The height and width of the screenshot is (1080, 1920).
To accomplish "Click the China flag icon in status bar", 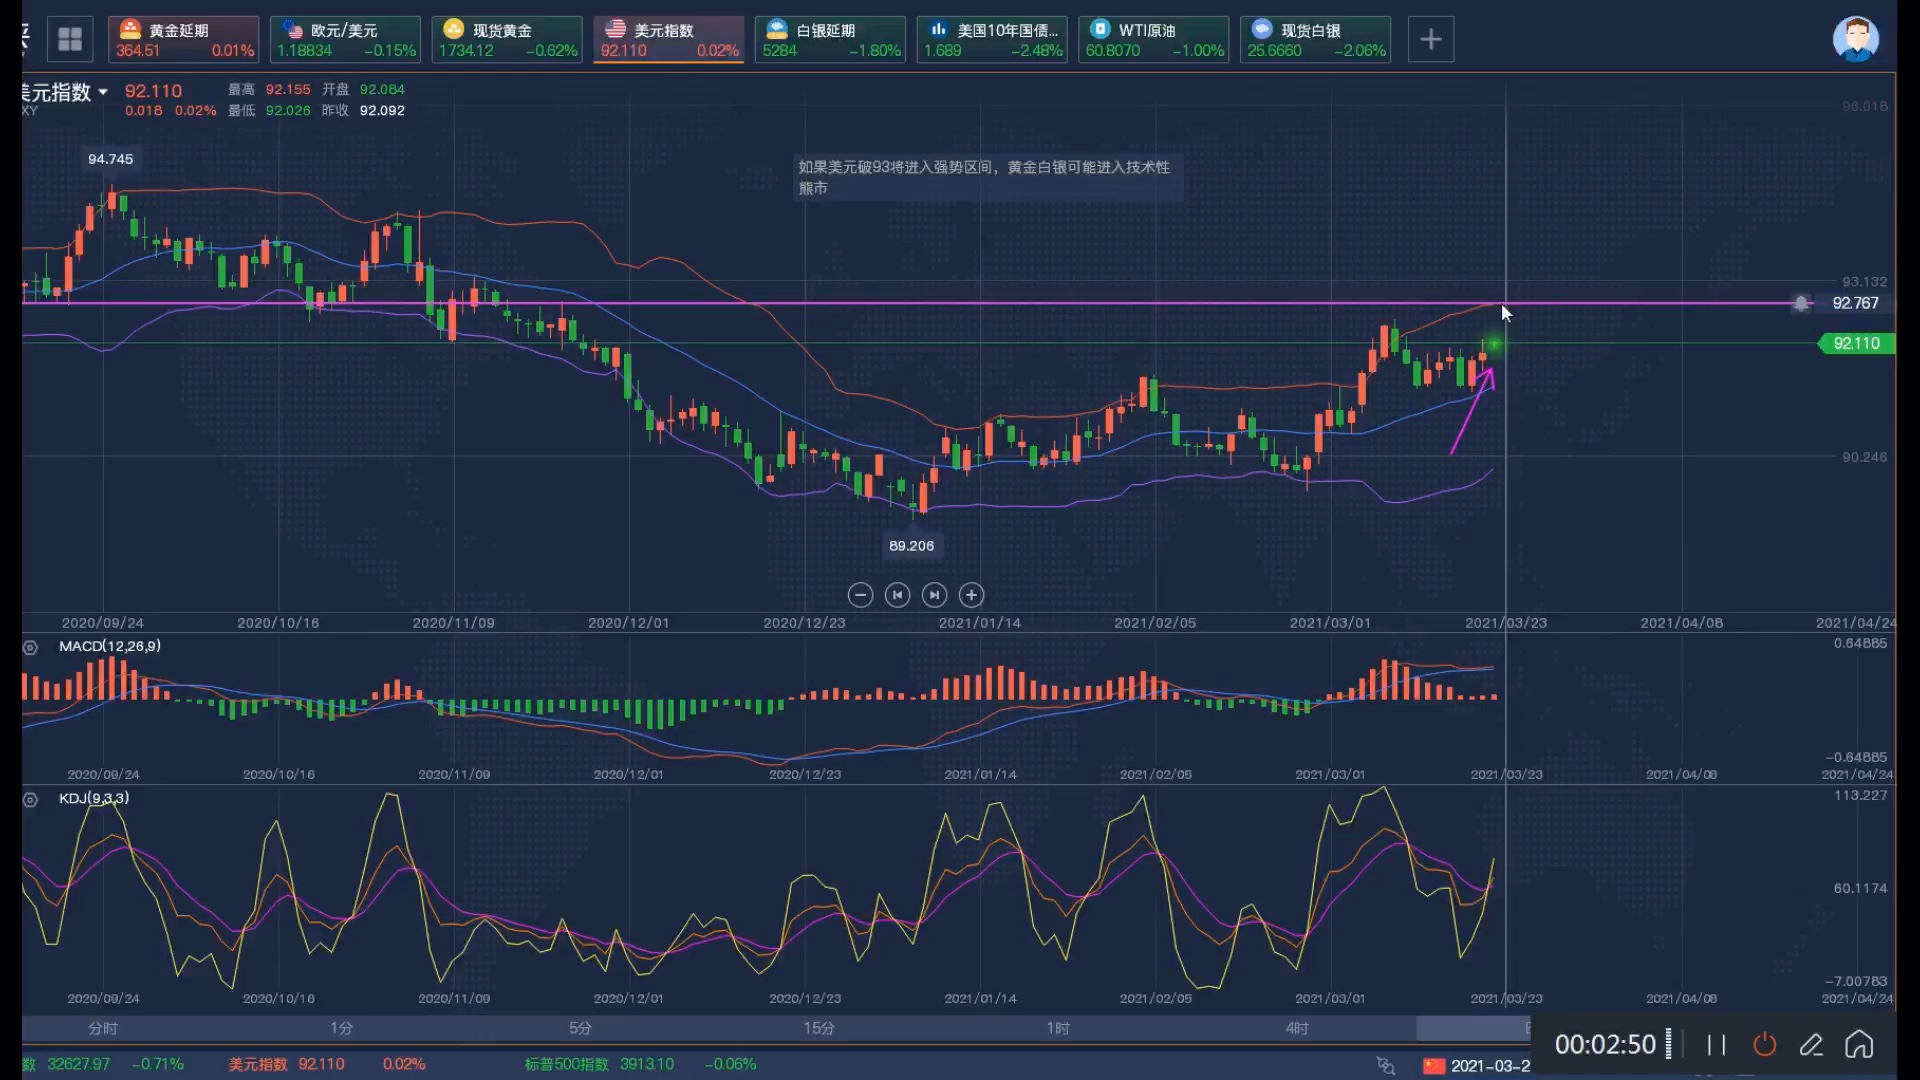I will click(x=1434, y=1066).
